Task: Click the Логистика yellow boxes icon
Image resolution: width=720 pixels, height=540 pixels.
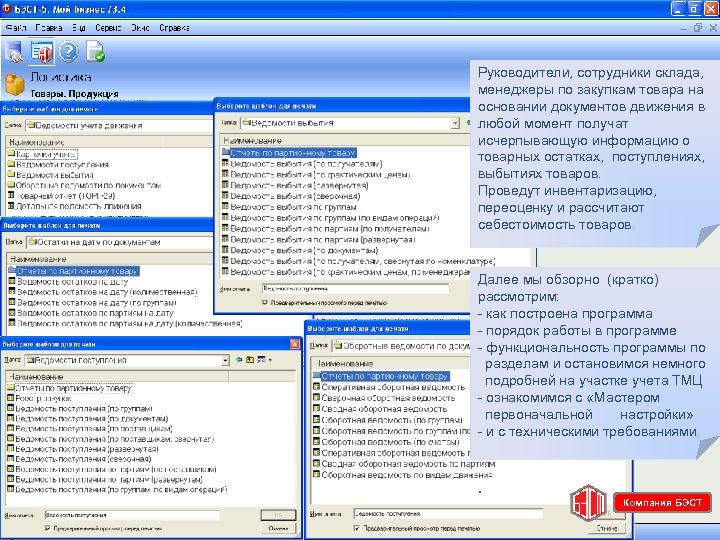Action: click(14, 85)
